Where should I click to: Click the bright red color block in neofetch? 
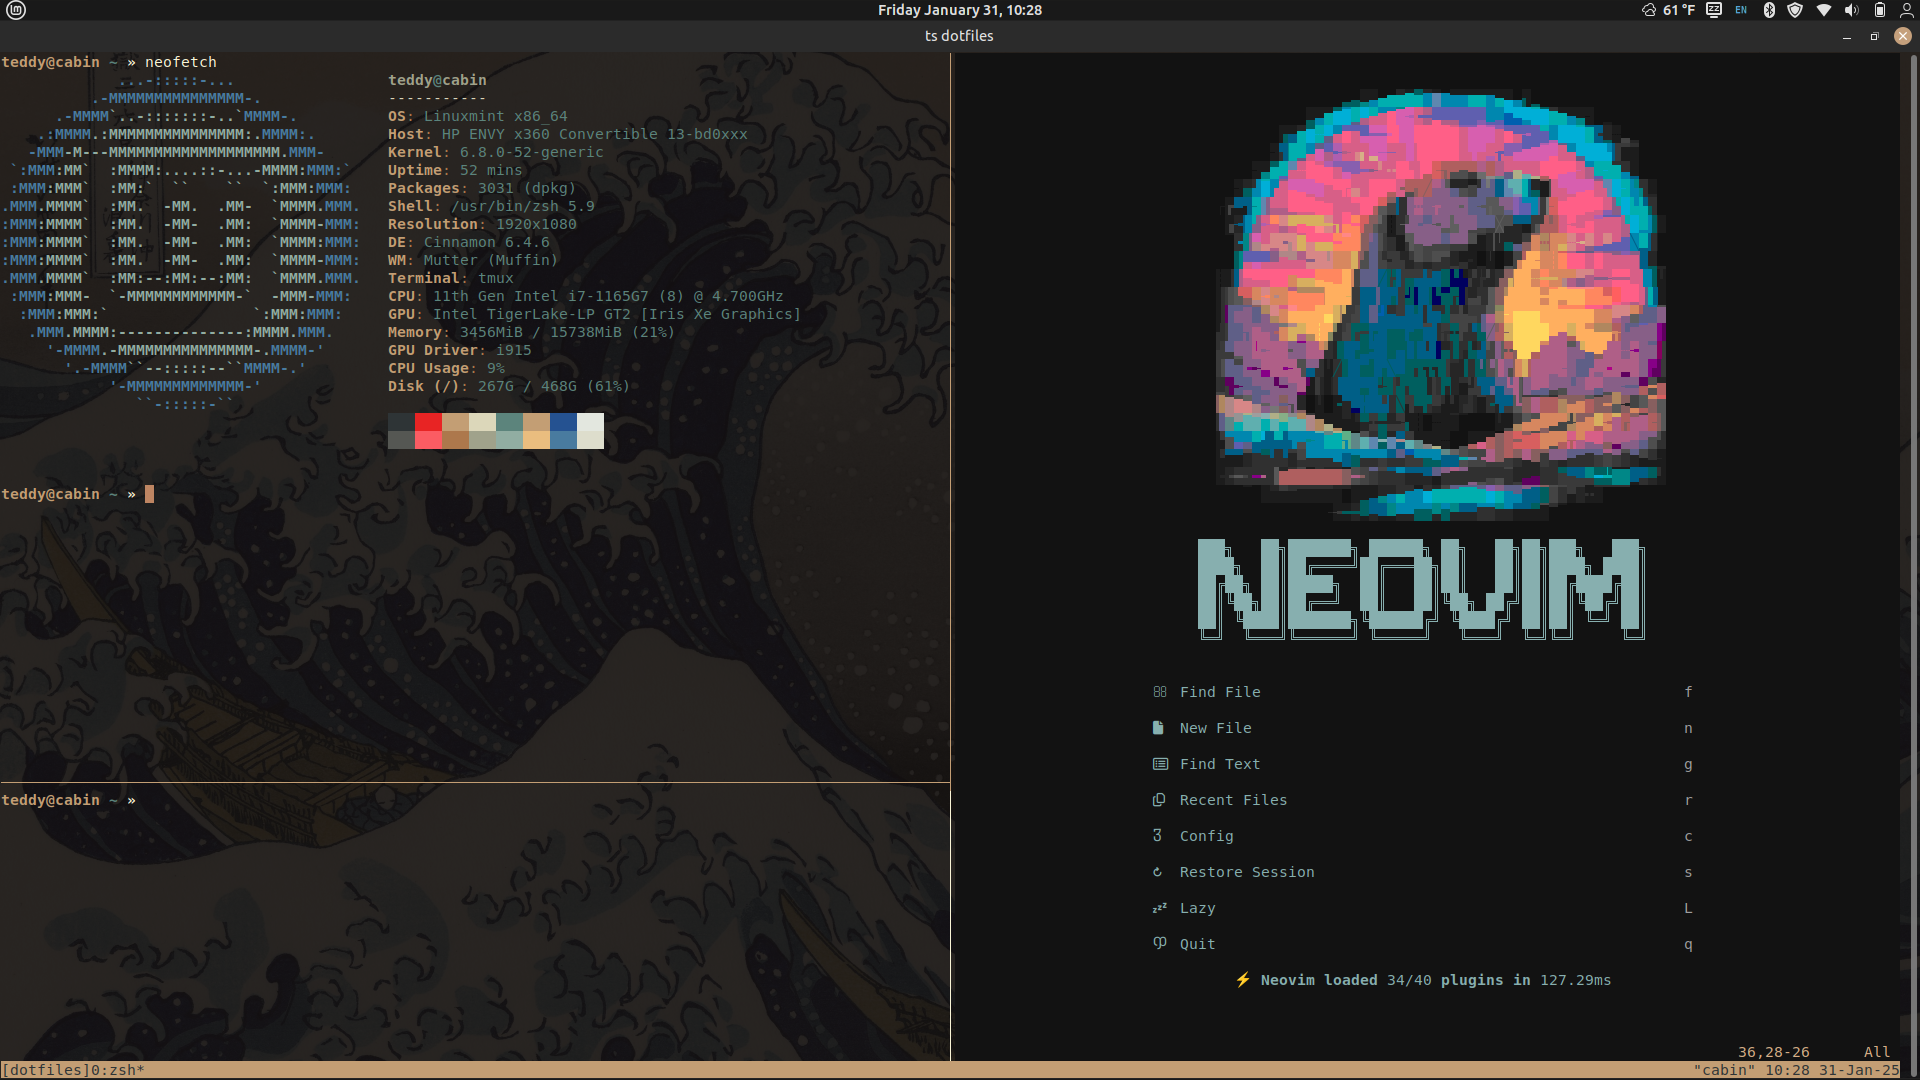[x=428, y=422]
